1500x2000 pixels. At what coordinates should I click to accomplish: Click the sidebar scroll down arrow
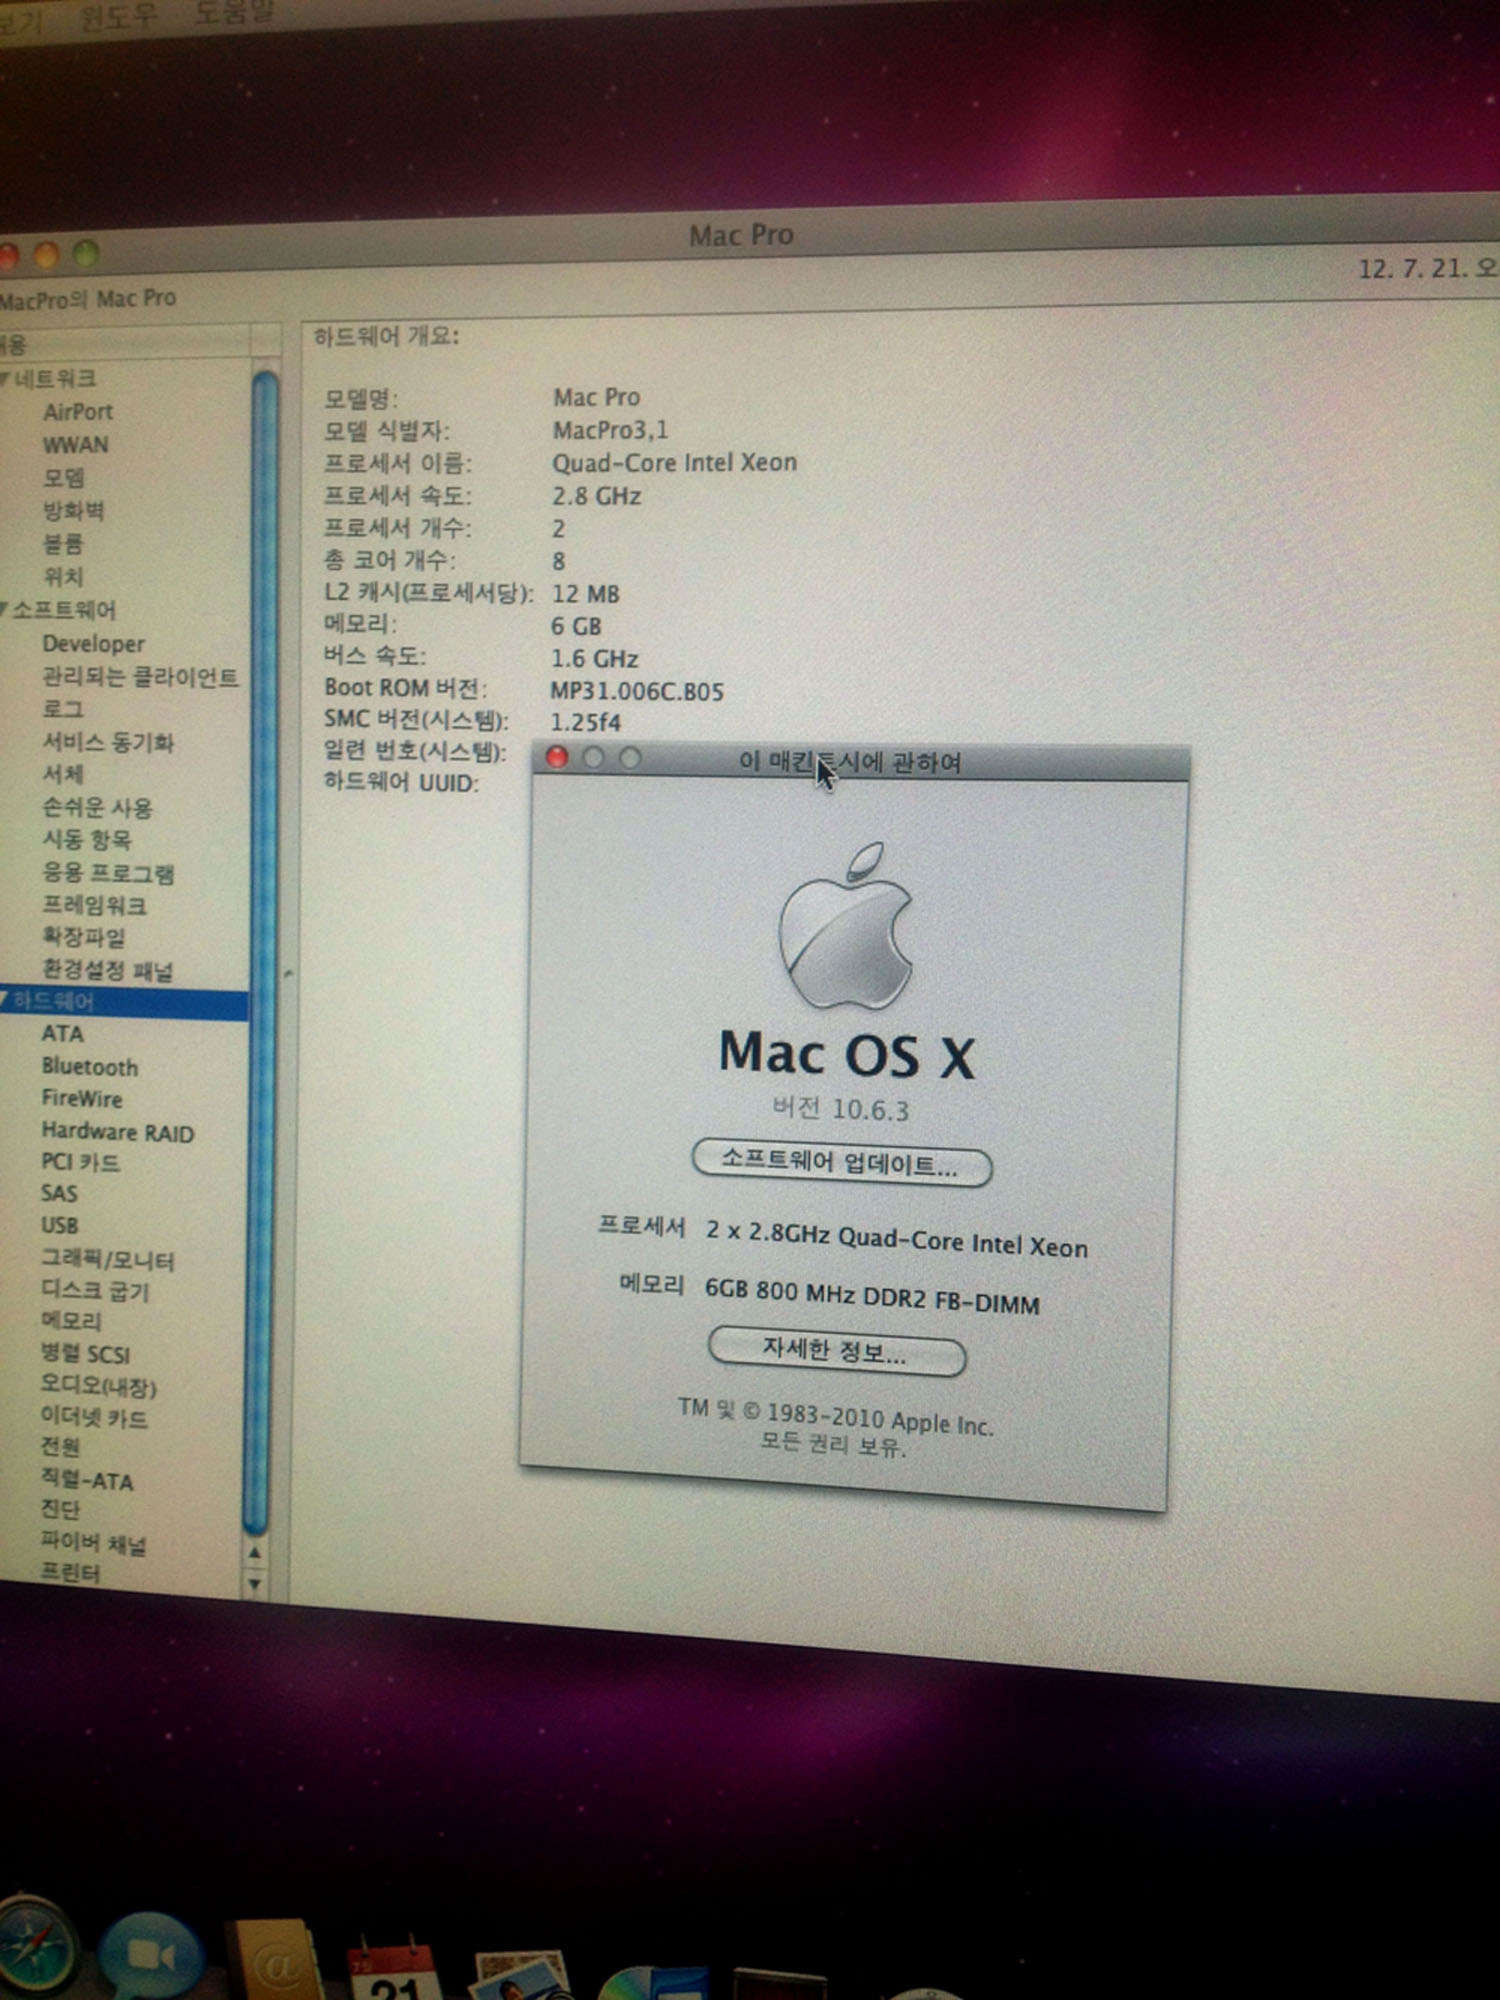coord(254,1584)
